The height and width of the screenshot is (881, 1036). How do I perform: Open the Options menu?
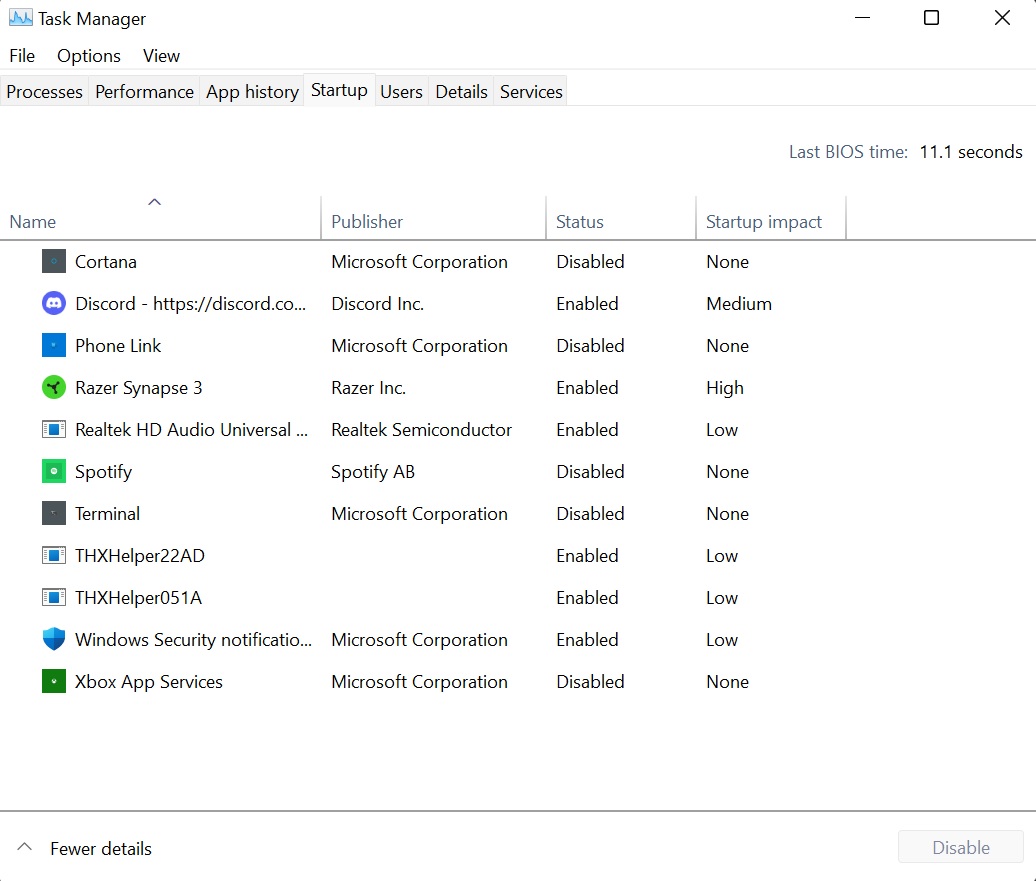pos(89,56)
